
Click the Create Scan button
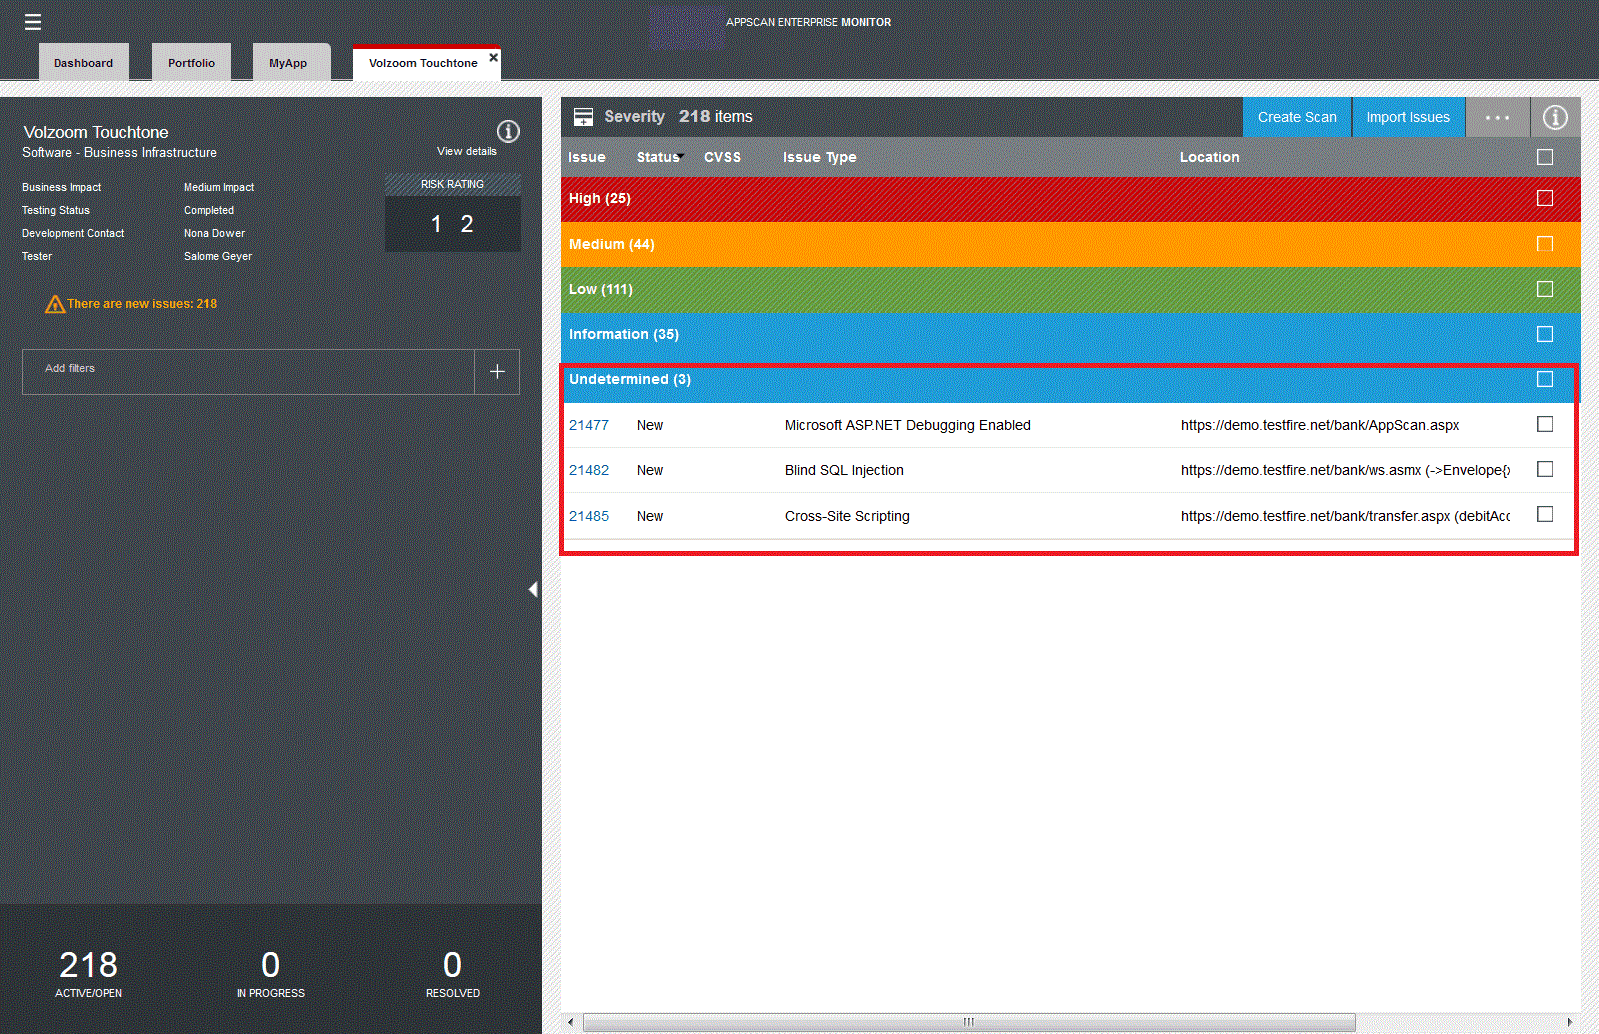tap(1297, 117)
